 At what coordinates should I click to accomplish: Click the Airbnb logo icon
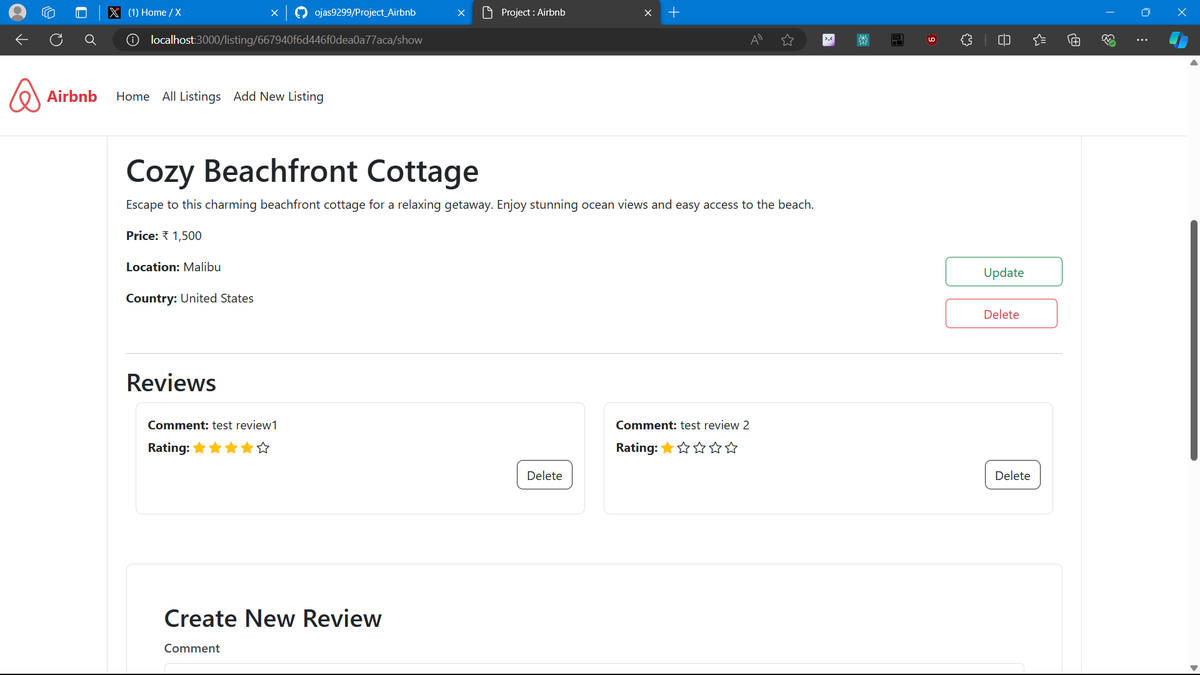(x=24, y=96)
